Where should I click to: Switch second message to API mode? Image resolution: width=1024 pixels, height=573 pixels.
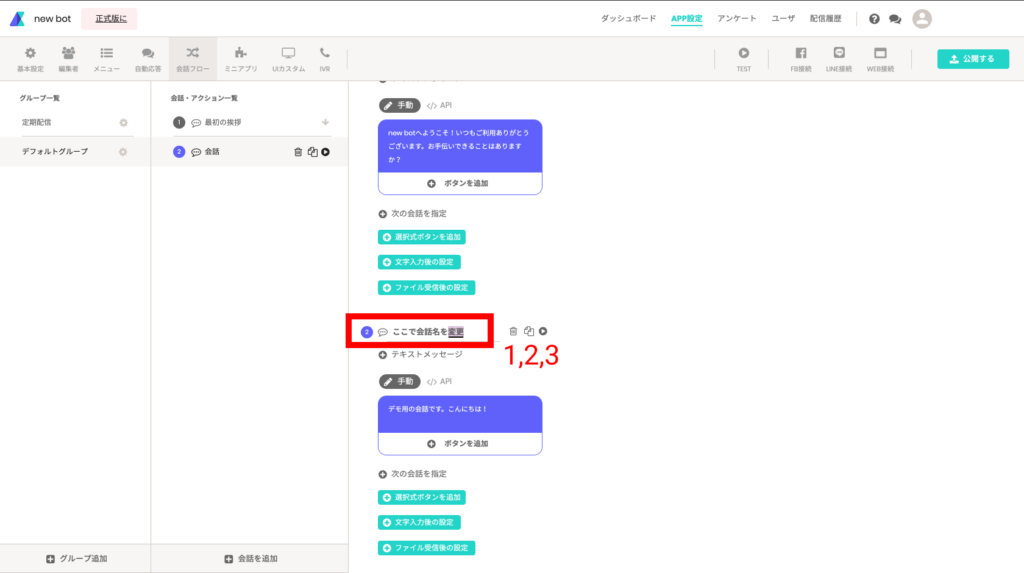(439, 382)
